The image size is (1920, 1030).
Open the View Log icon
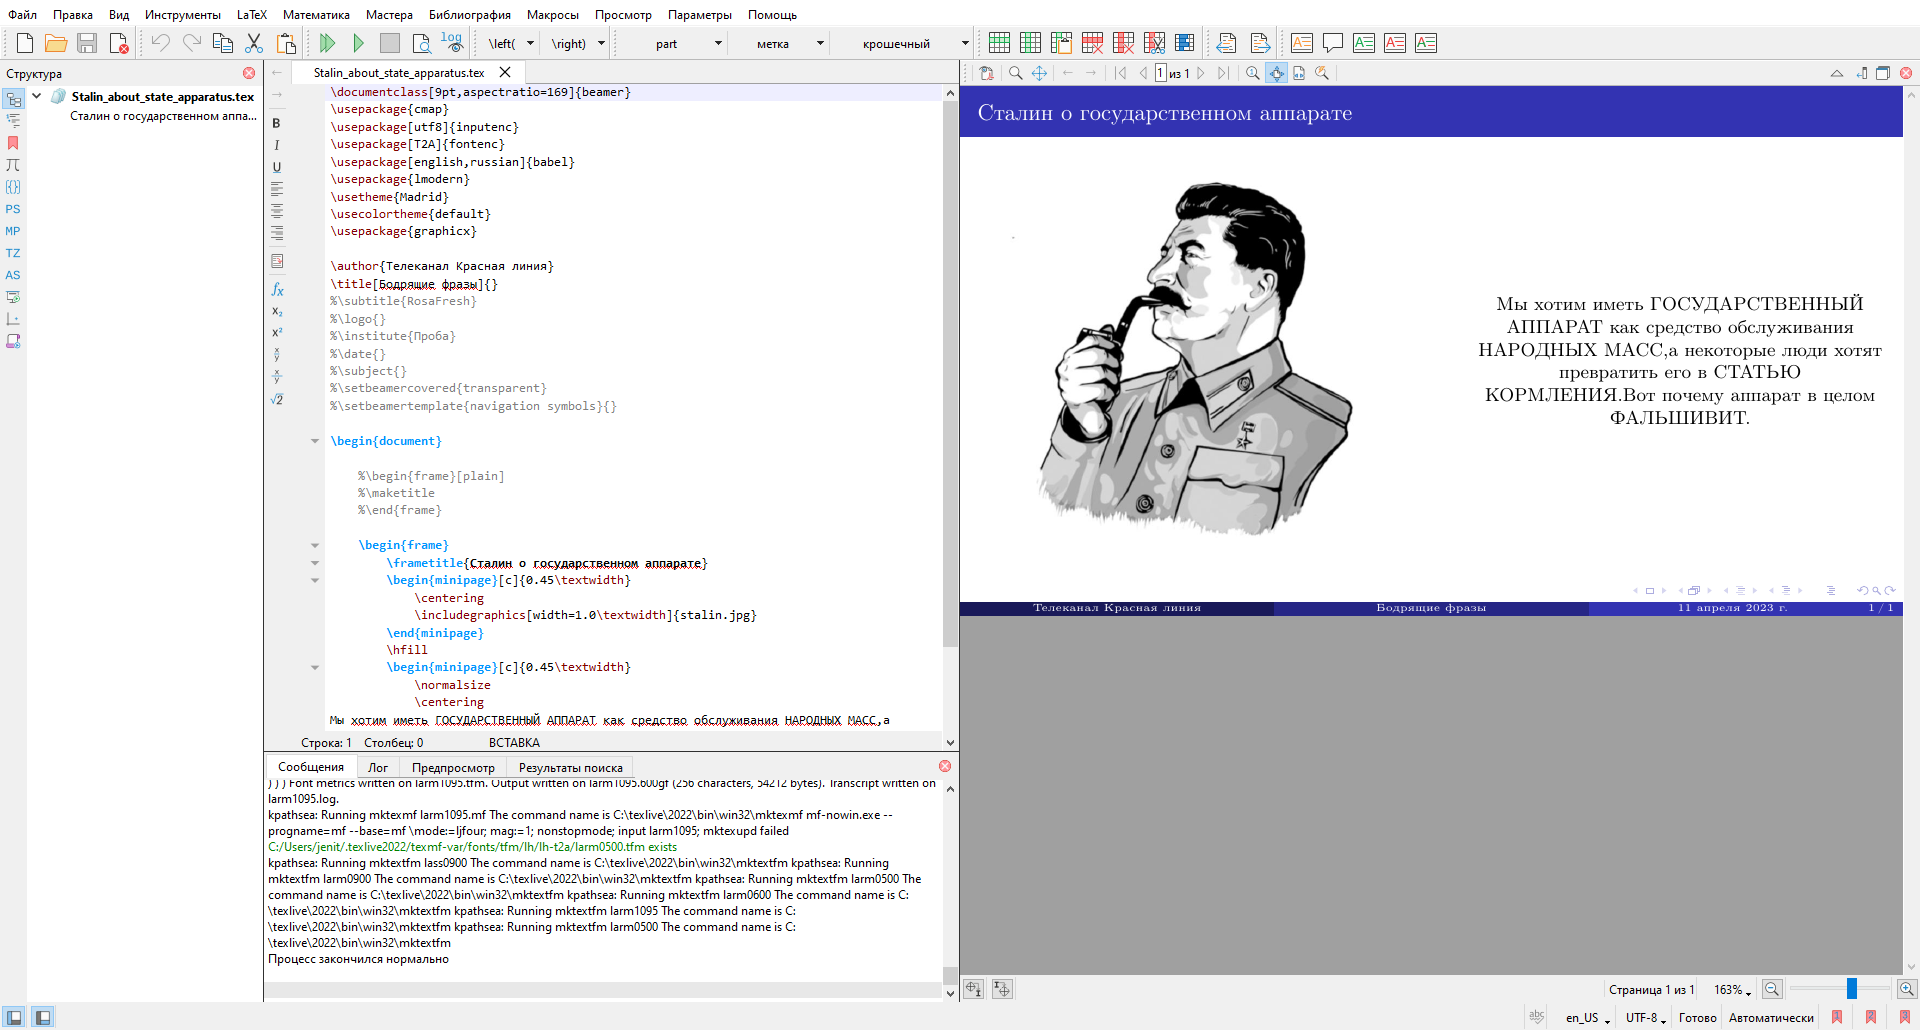pos(452,43)
